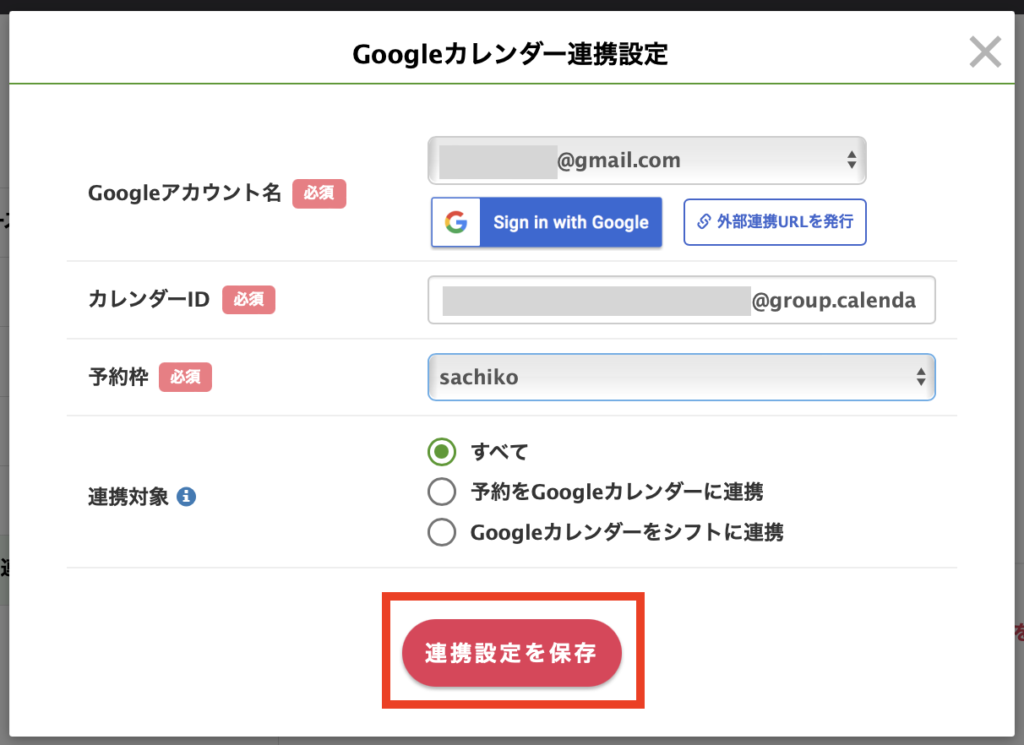Click the Google G logo icon

pyautogui.click(x=456, y=222)
